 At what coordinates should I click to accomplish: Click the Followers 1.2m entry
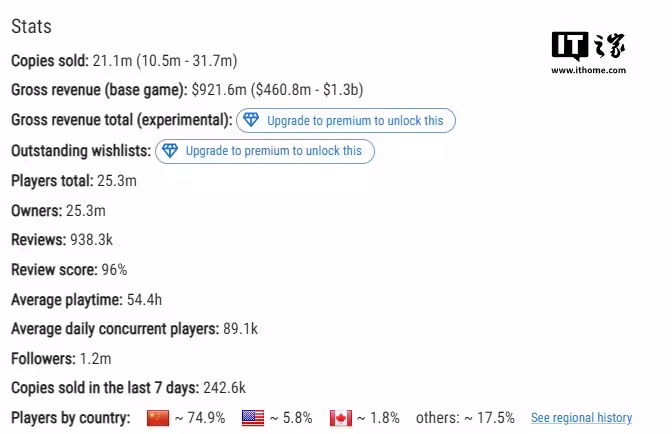click(61, 359)
